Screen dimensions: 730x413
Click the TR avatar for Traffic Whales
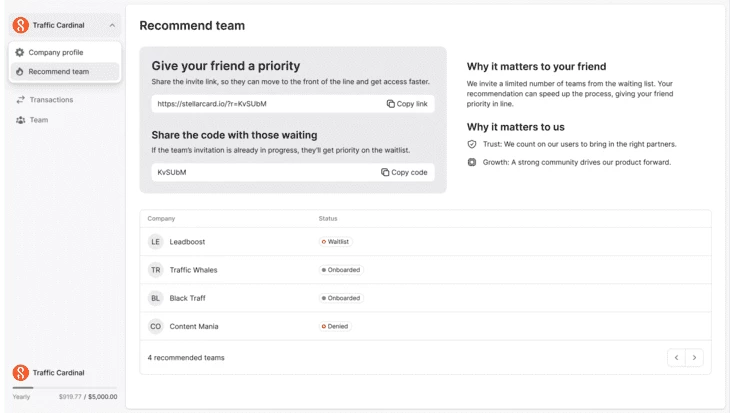155,270
